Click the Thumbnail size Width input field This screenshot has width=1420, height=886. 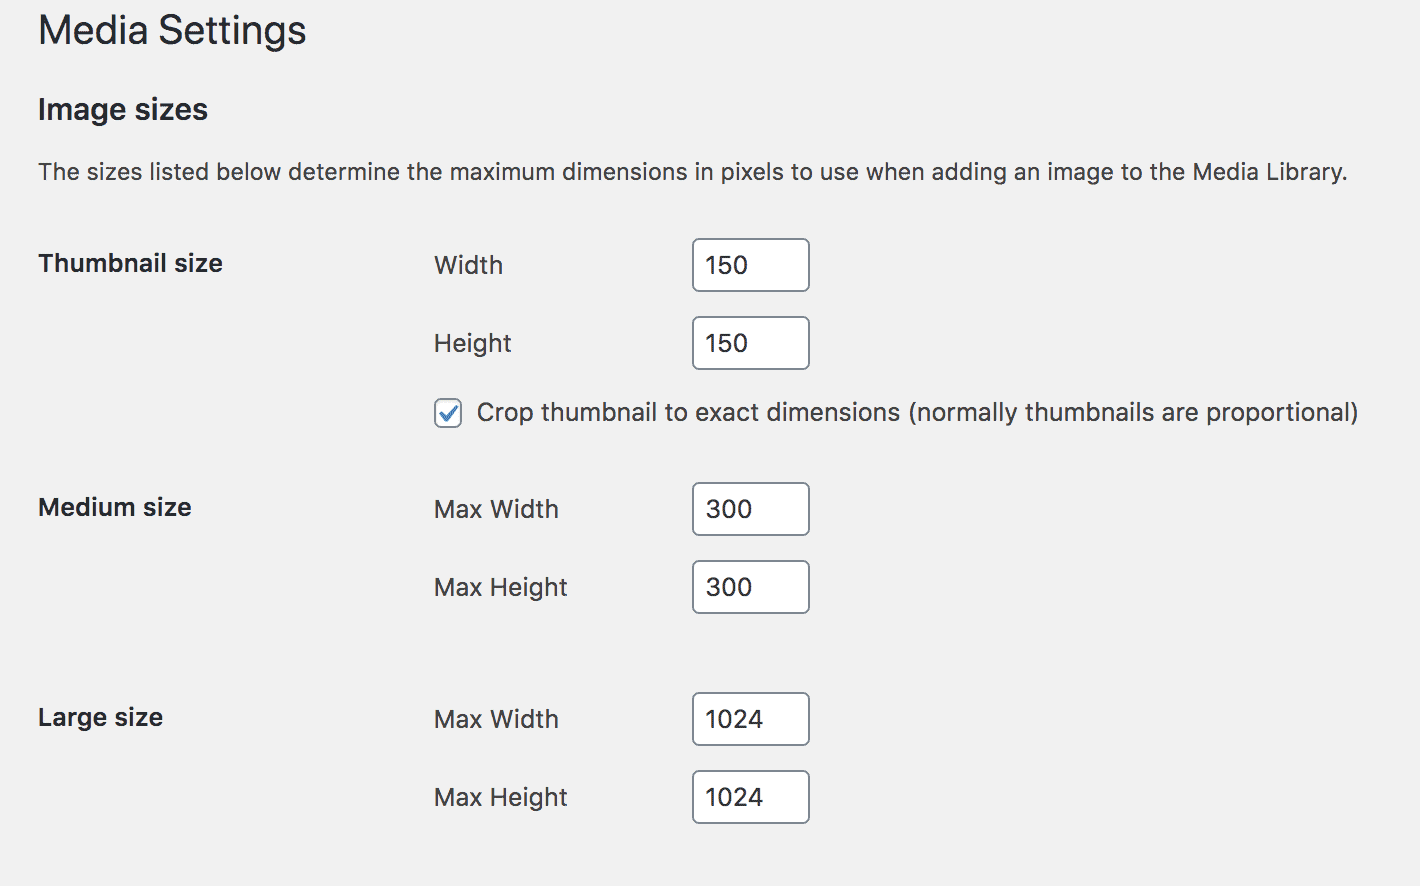750,265
